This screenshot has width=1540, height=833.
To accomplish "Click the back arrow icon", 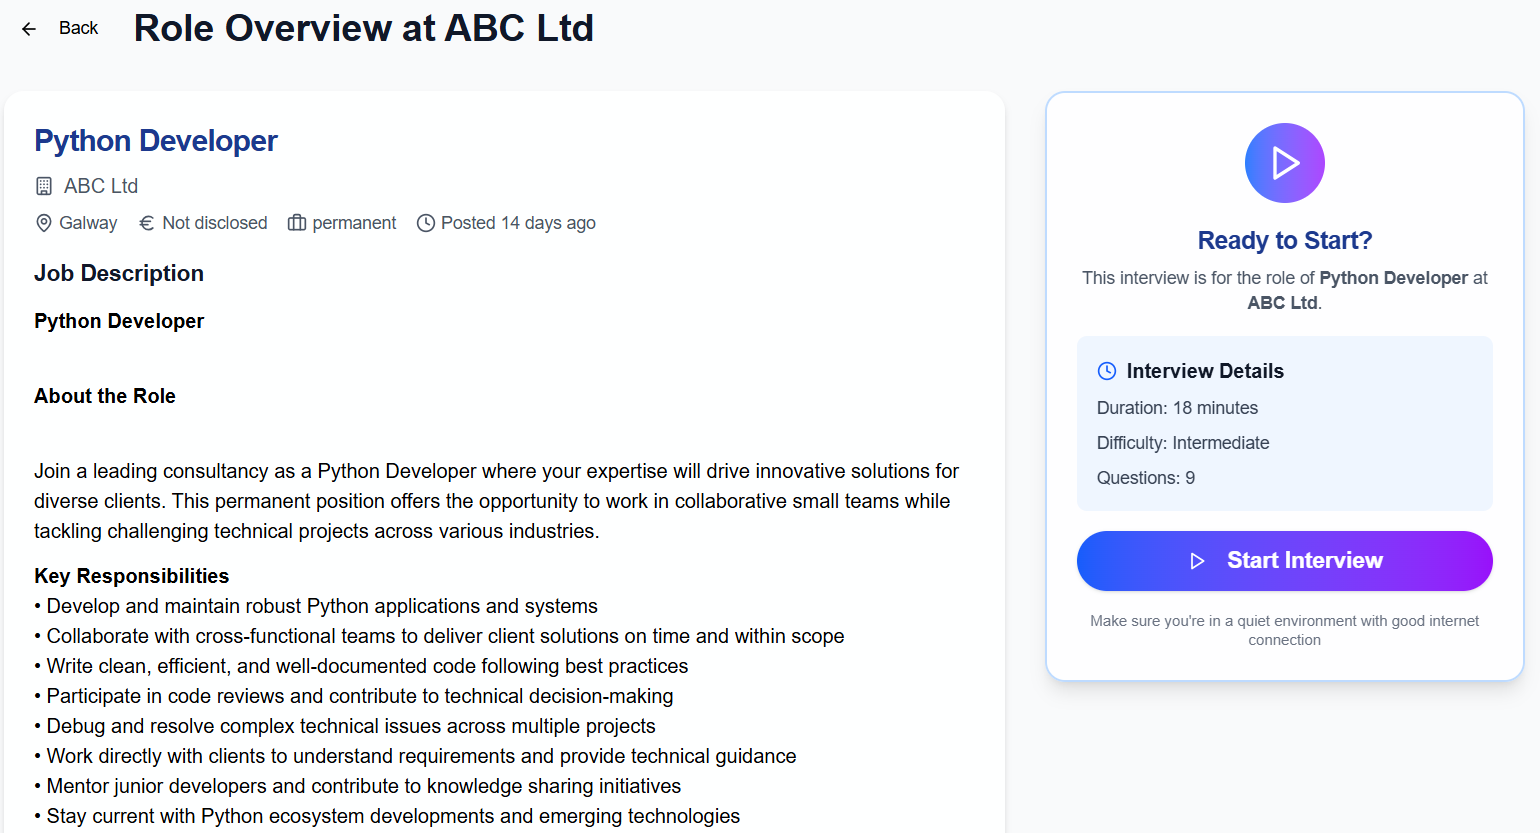I will 28,28.
